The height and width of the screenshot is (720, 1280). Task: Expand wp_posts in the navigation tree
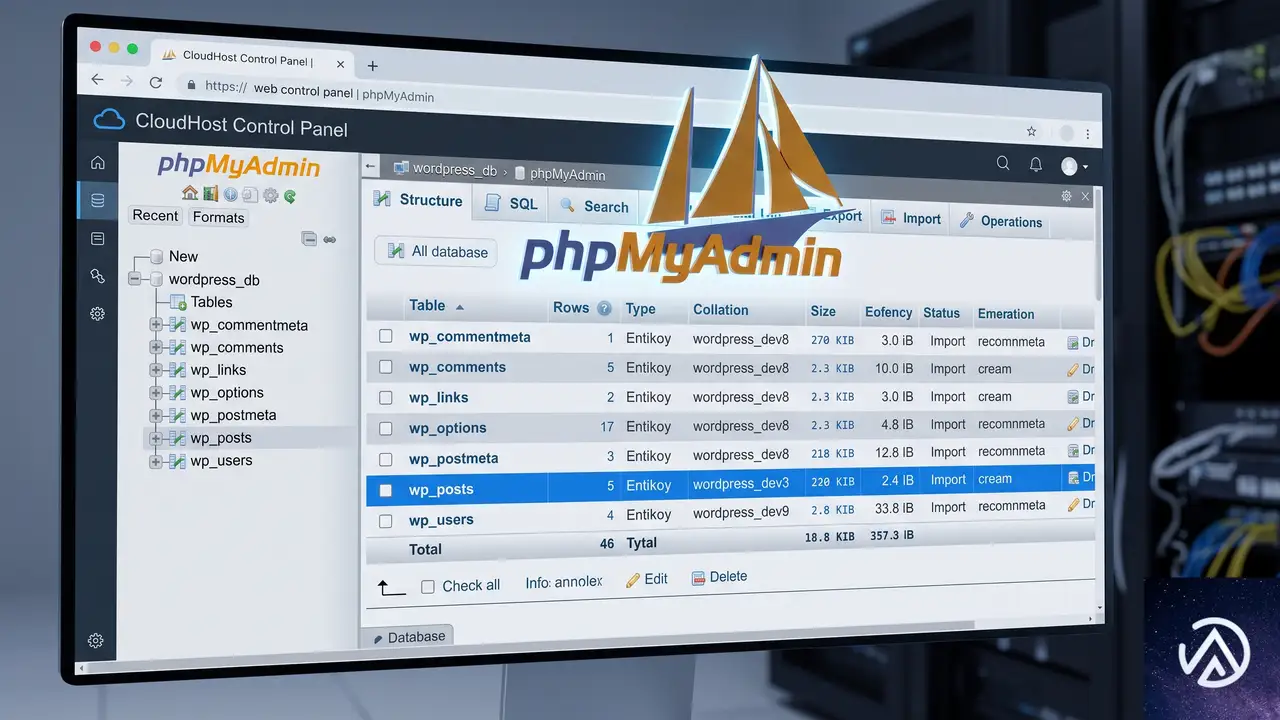(x=156, y=438)
